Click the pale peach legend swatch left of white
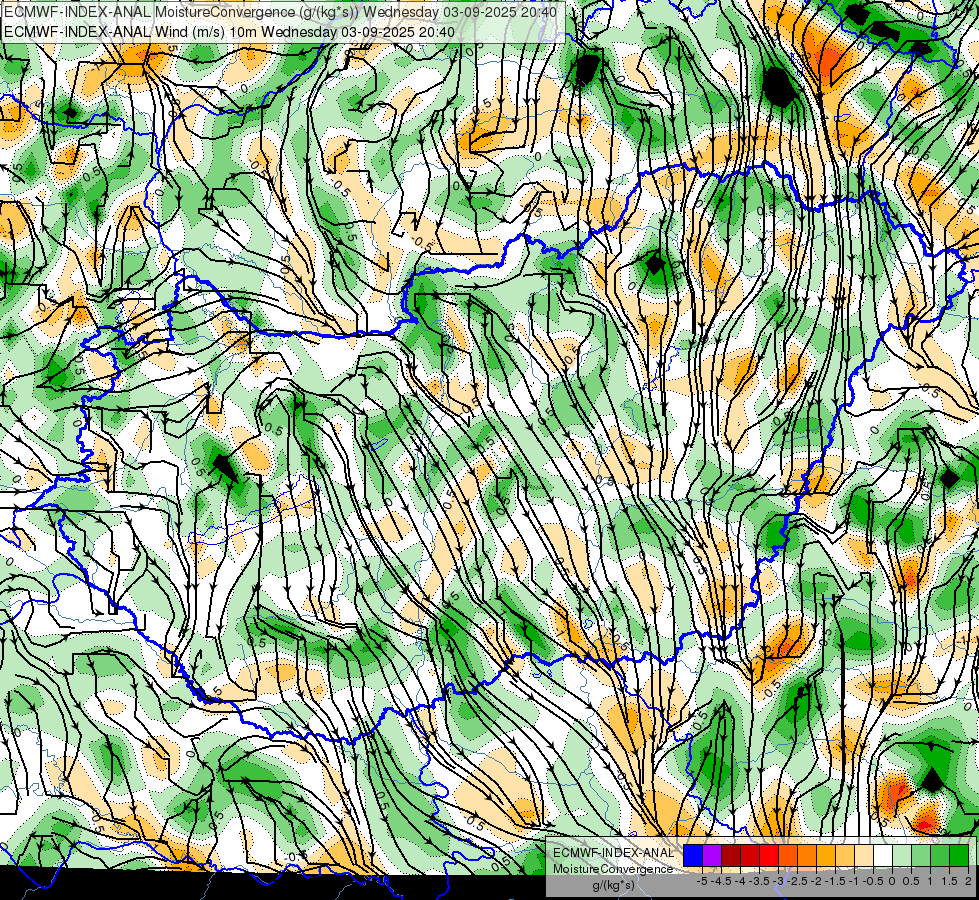979x900 pixels. tap(864, 856)
